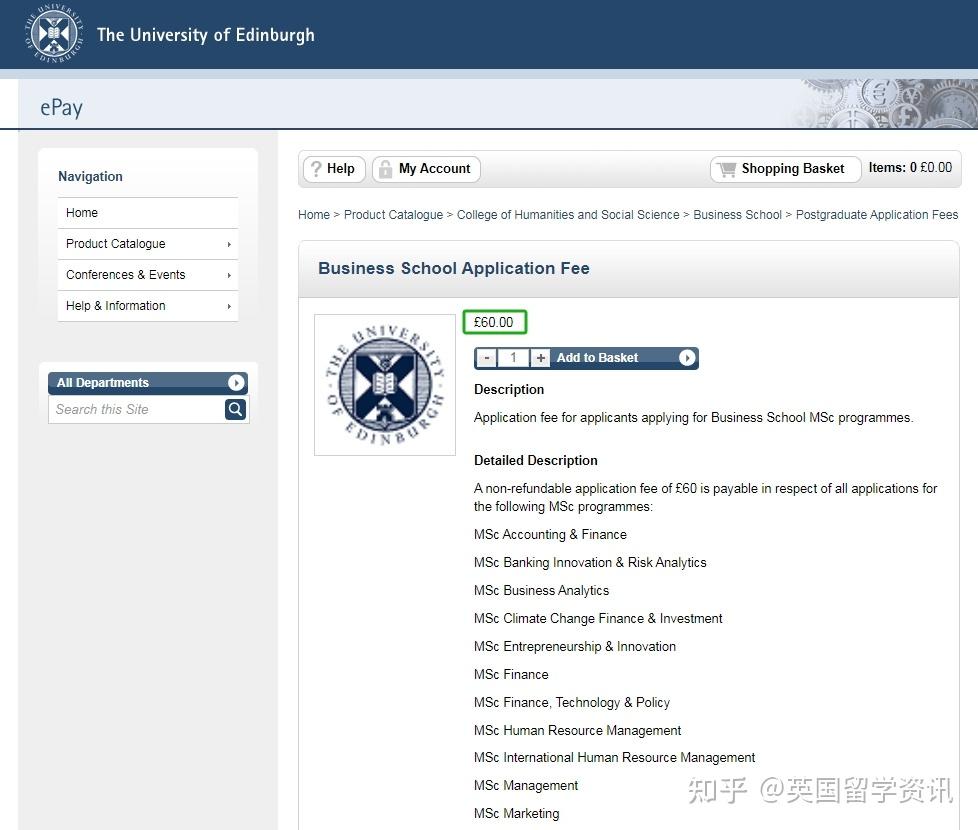Click the padlock icon beside My Account
Screen dimensions: 978x830
[387, 168]
